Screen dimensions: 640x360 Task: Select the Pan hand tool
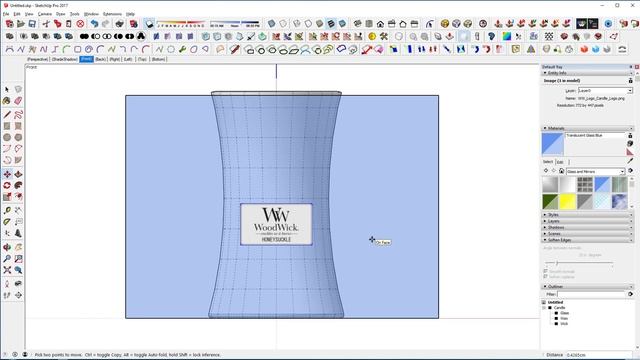pos(18,247)
